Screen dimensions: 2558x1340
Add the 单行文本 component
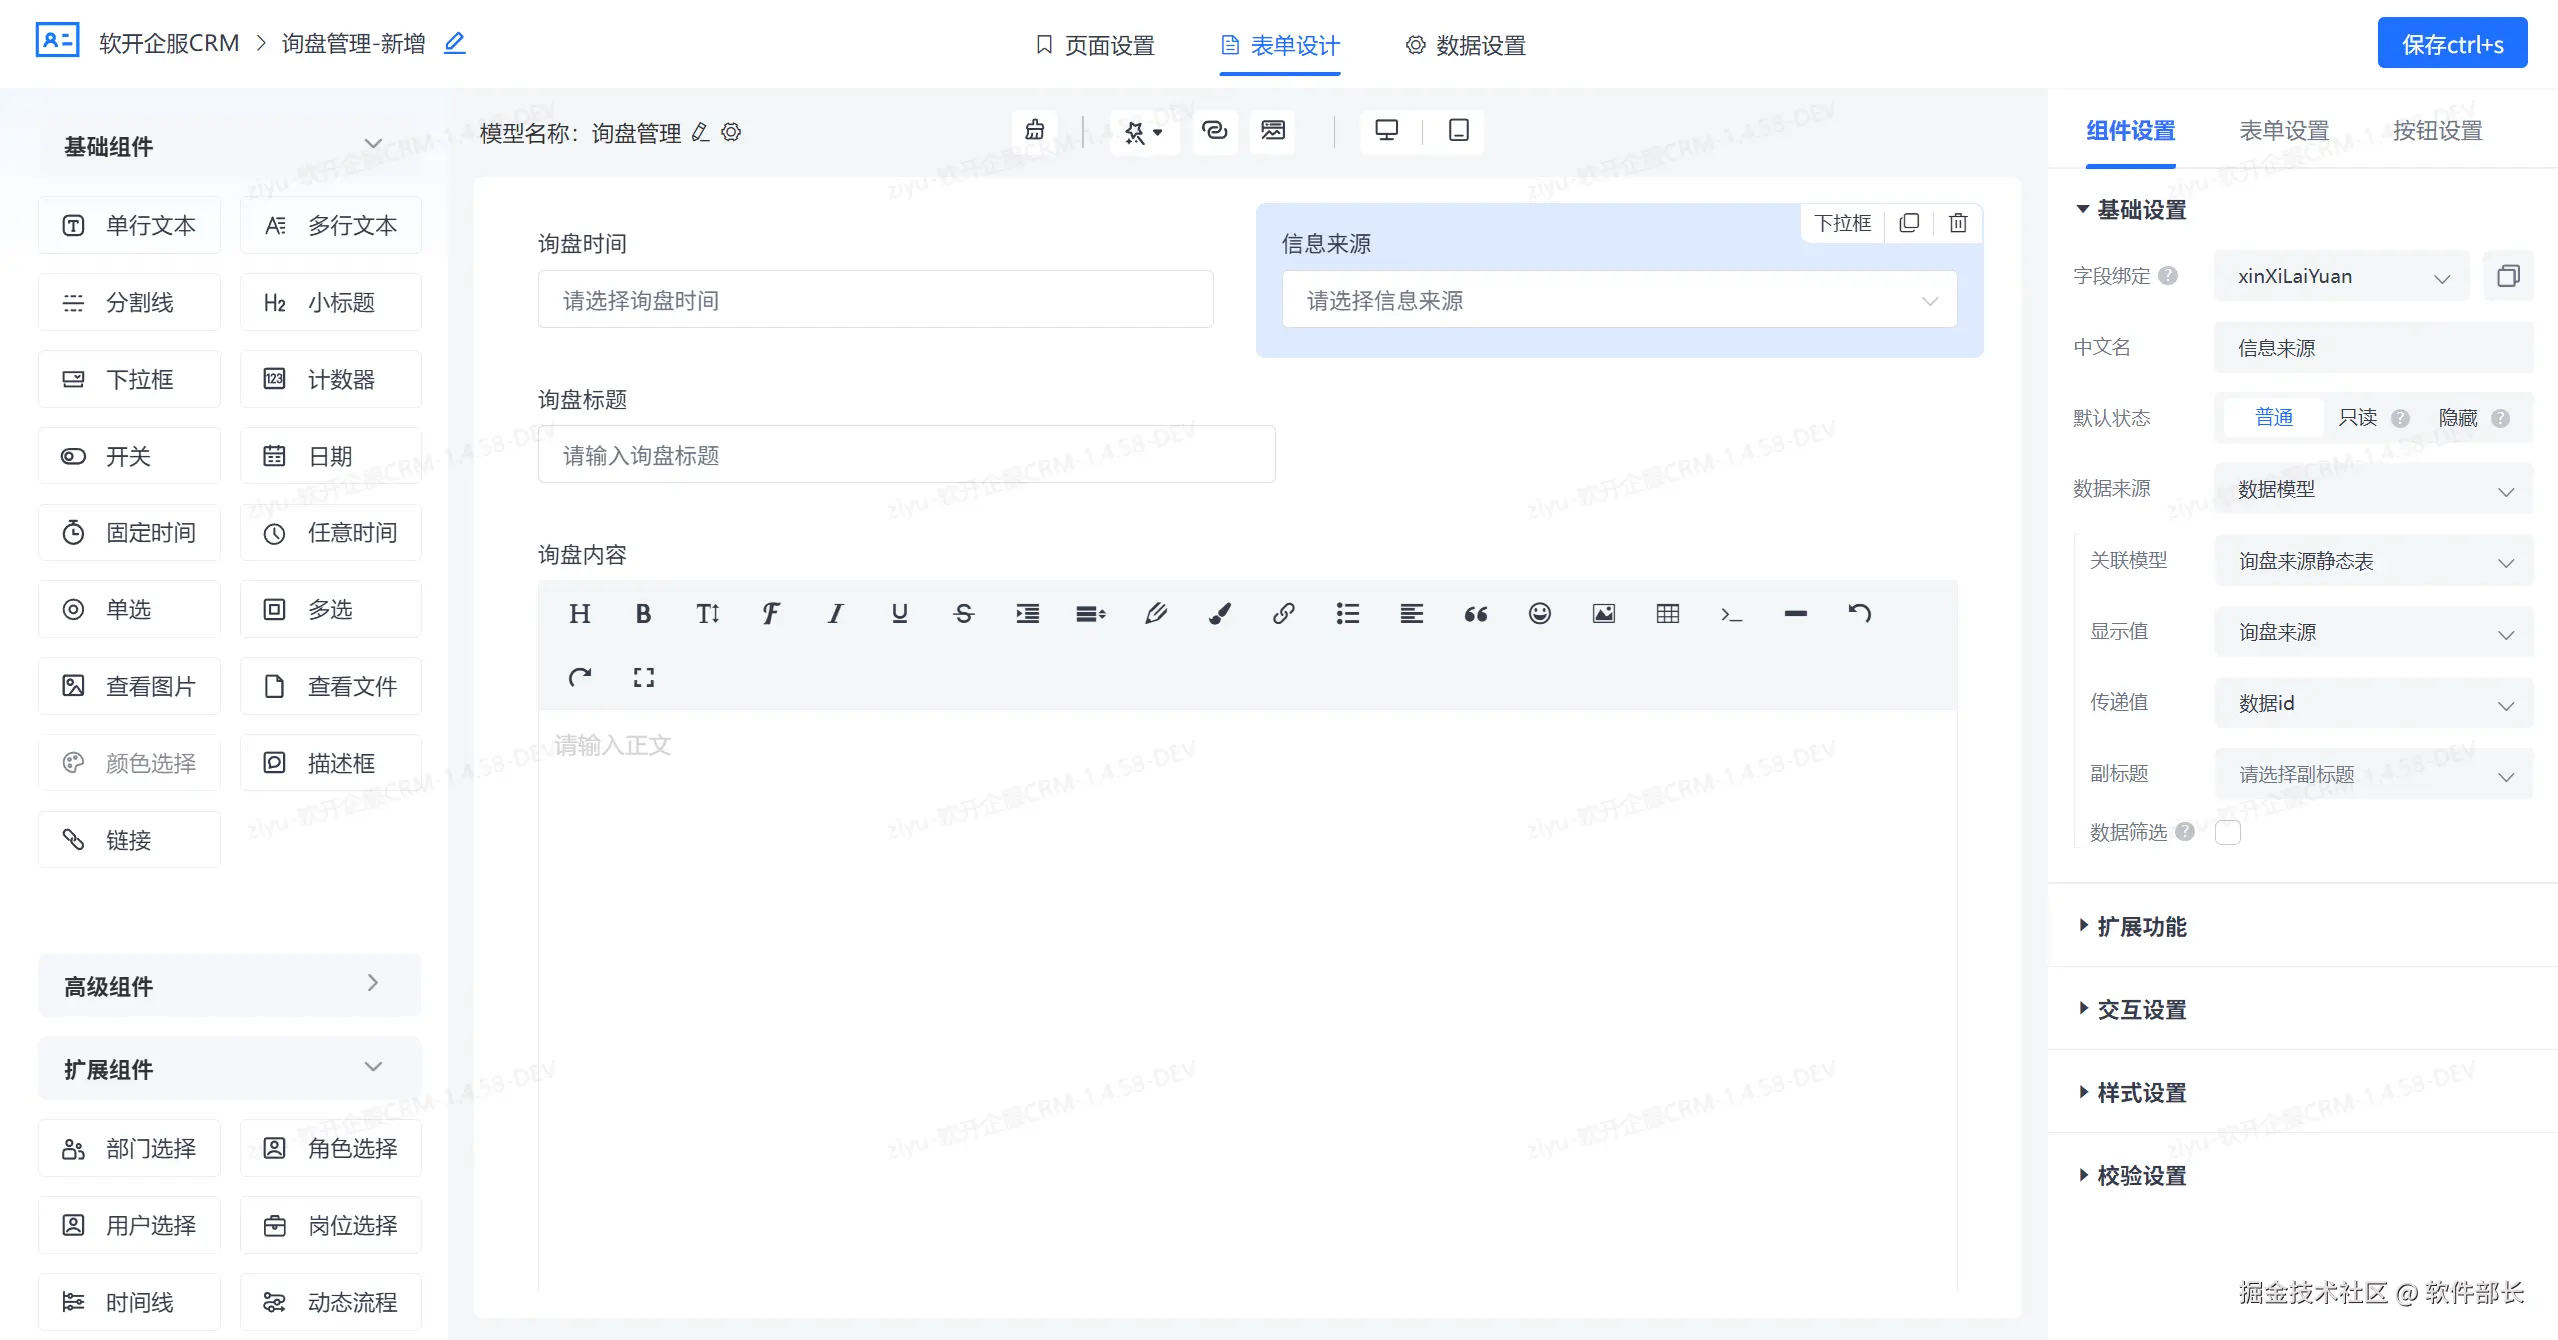coord(130,226)
